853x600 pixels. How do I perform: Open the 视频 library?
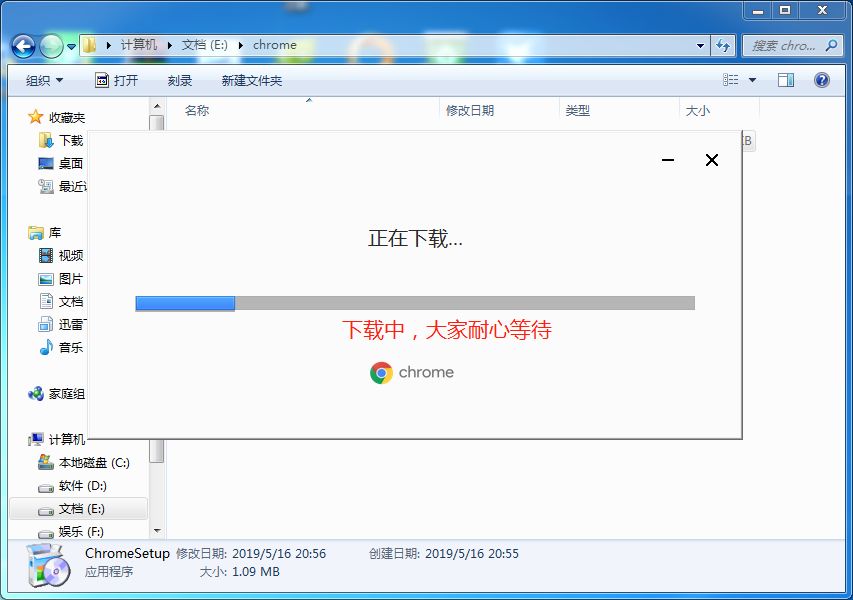tap(71, 256)
